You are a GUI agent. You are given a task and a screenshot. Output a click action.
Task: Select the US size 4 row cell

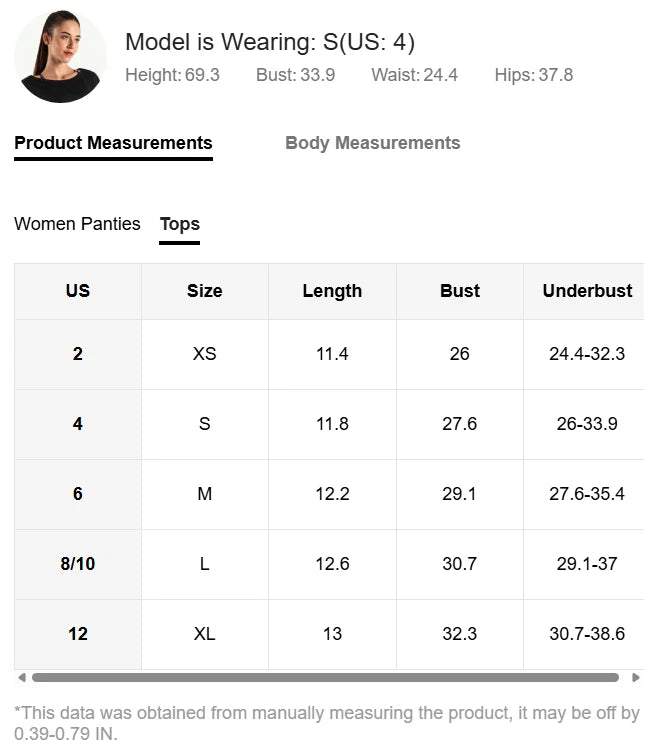(x=78, y=424)
